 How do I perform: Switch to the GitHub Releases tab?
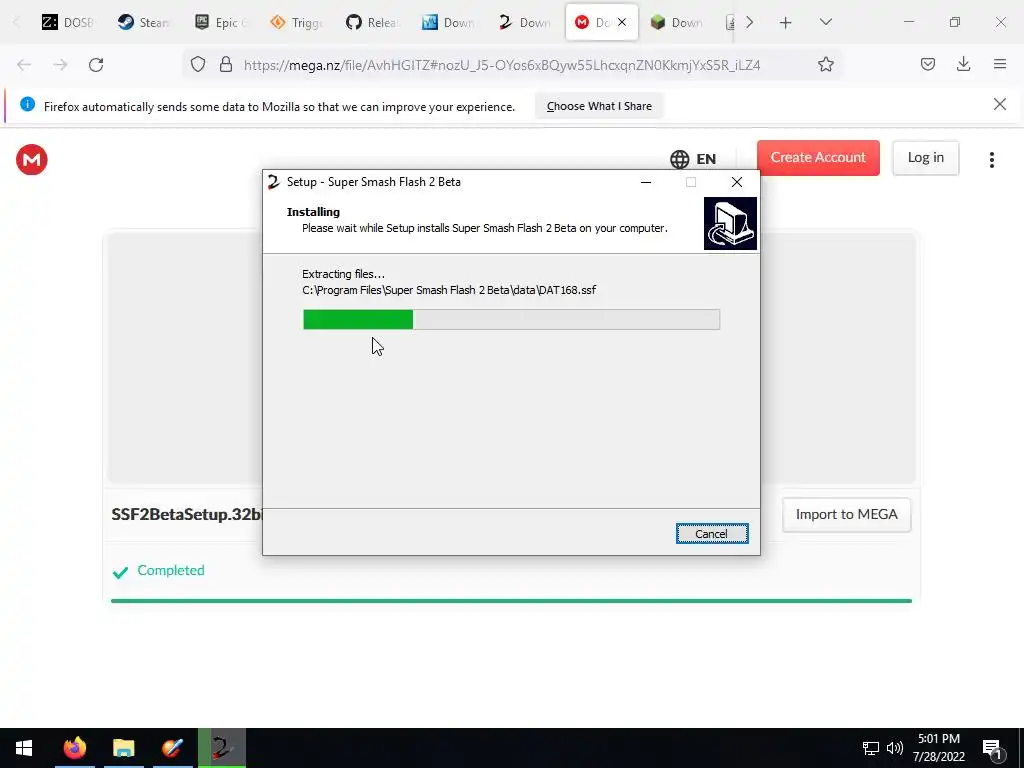(372, 22)
